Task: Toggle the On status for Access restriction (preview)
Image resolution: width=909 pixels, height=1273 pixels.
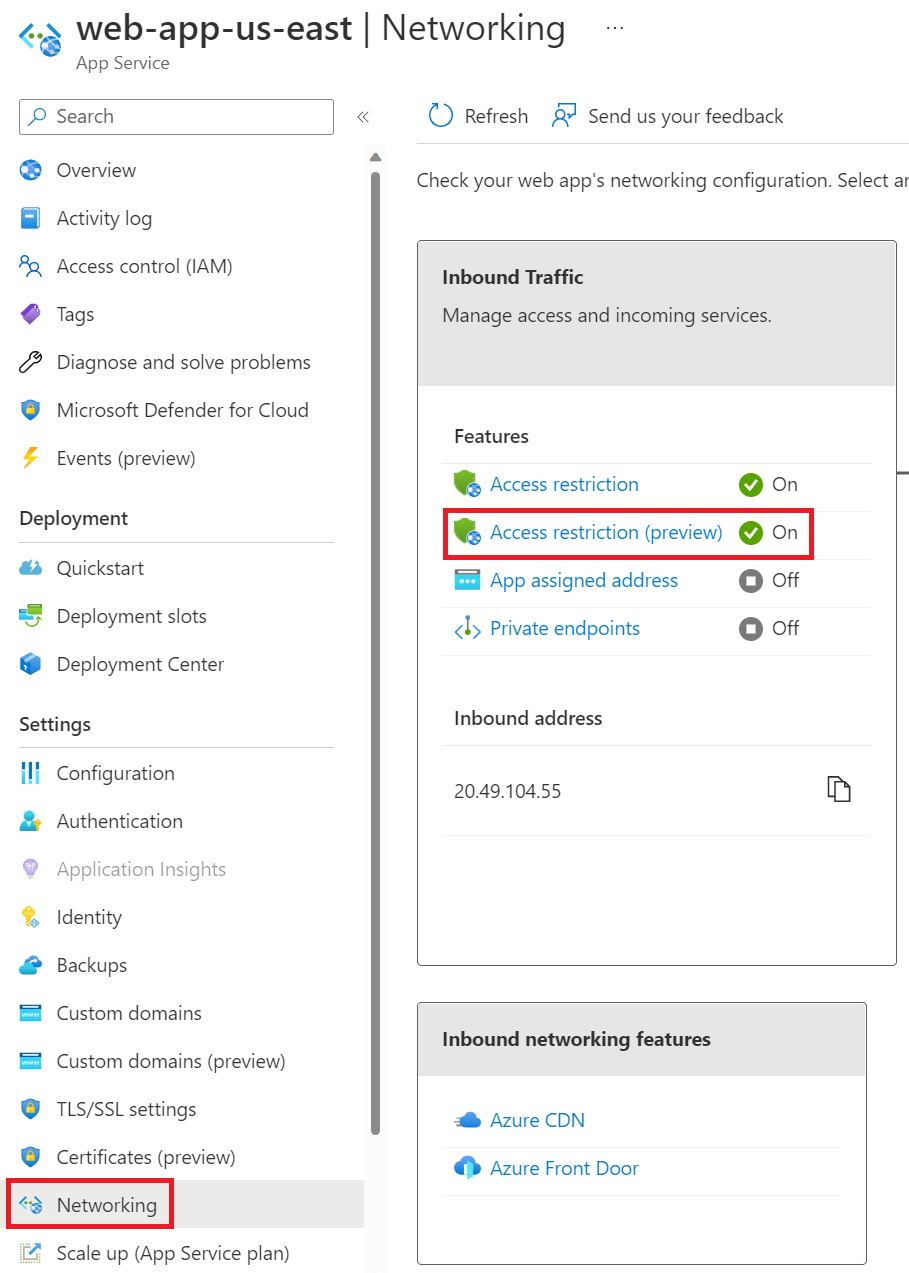Action: pos(770,533)
